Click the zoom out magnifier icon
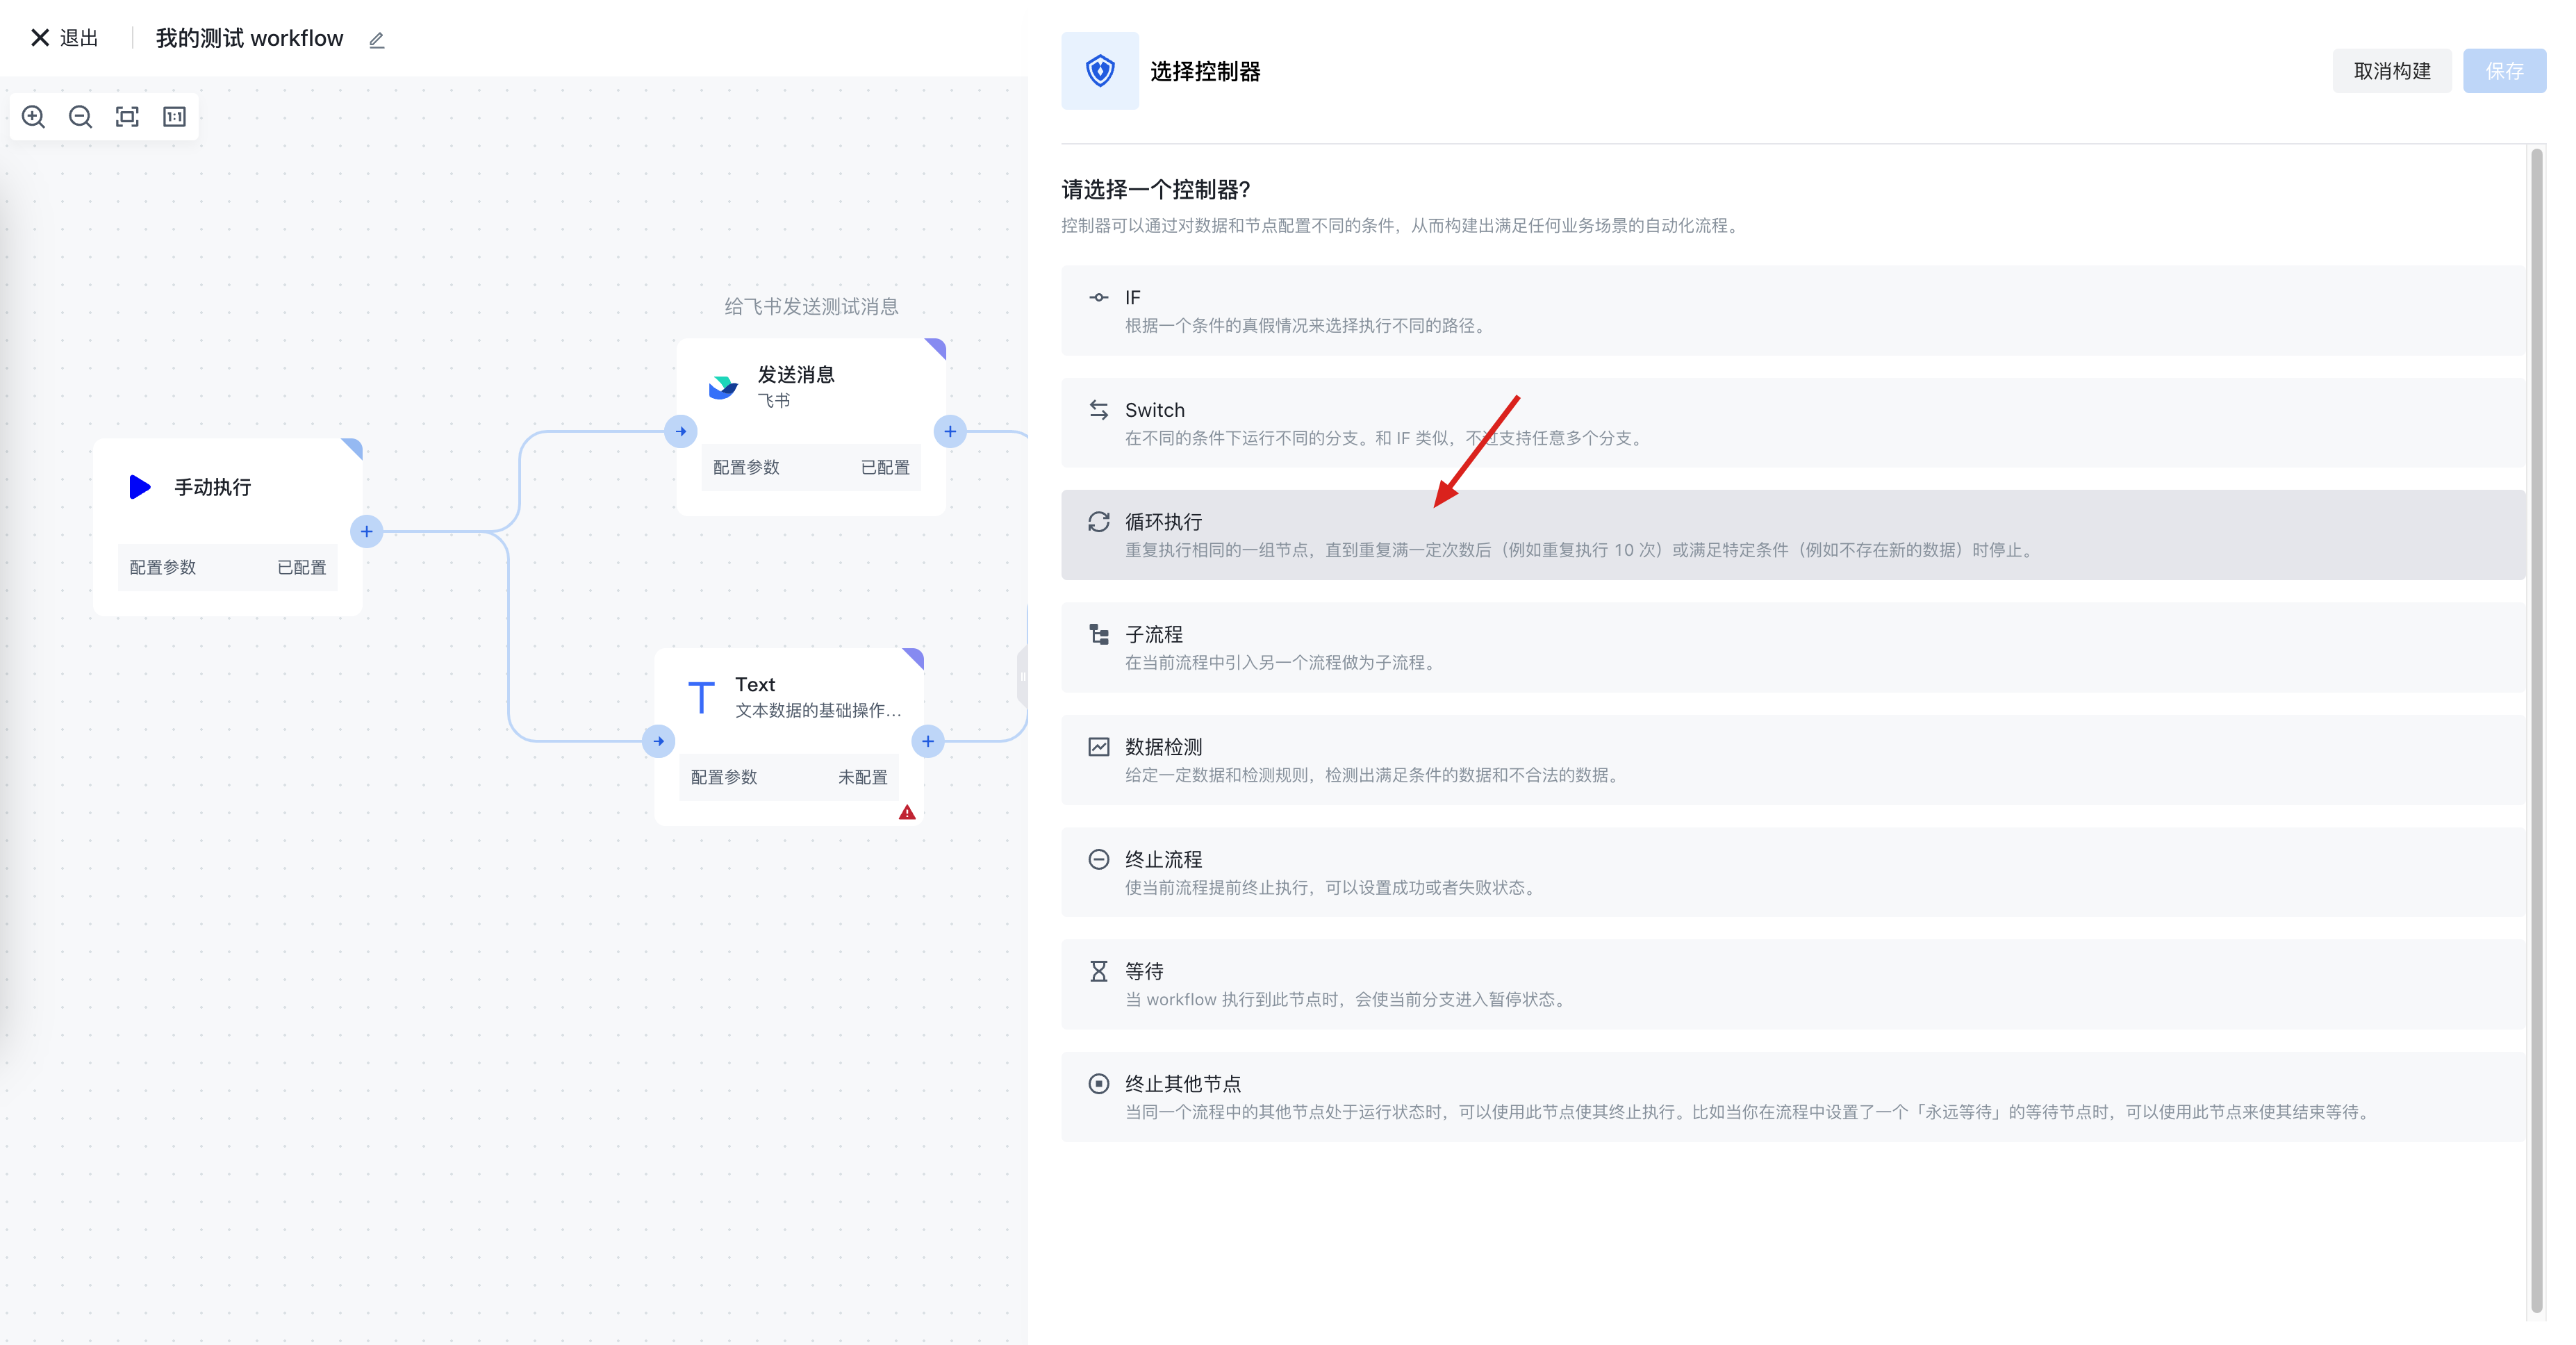 click(x=80, y=117)
